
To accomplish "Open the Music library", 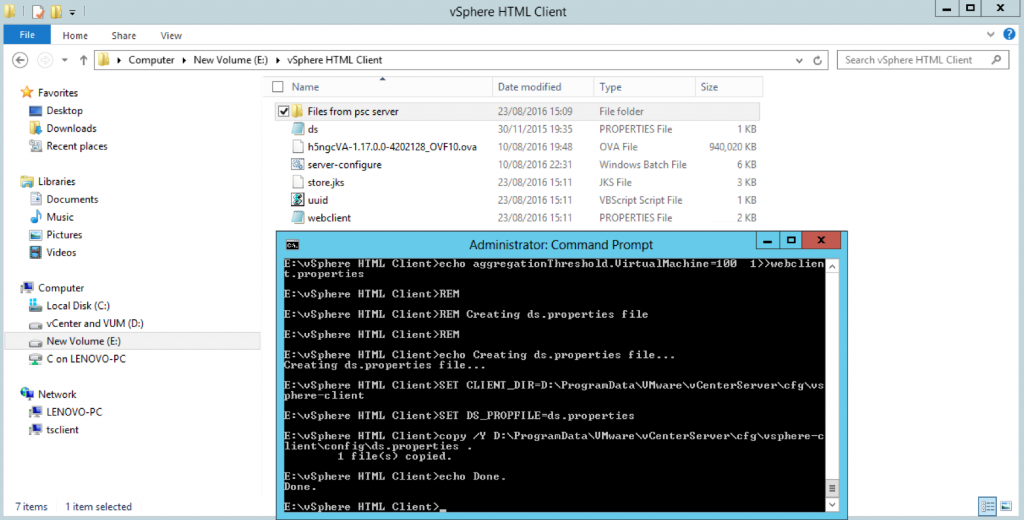I will [x=59, y=217].
